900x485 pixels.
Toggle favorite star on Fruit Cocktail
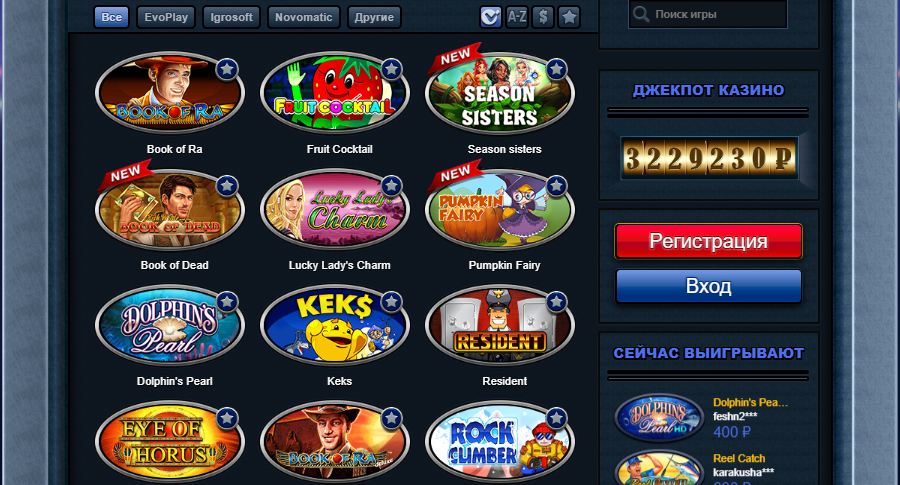391,69
